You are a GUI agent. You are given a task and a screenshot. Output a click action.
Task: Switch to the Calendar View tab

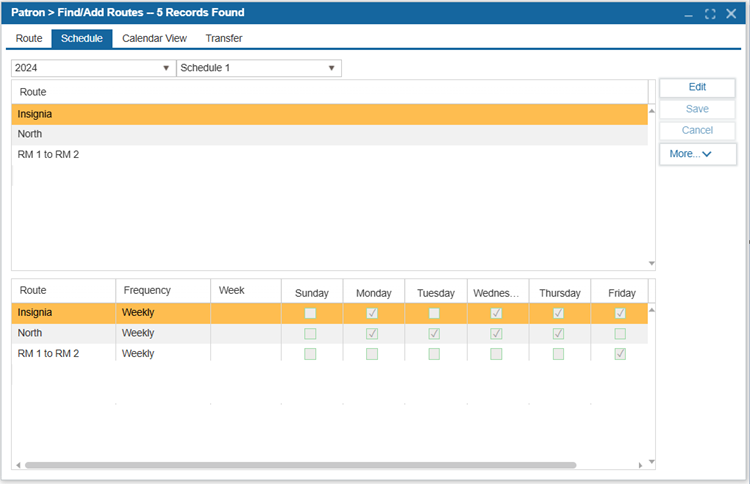click(x=154, y=38)
